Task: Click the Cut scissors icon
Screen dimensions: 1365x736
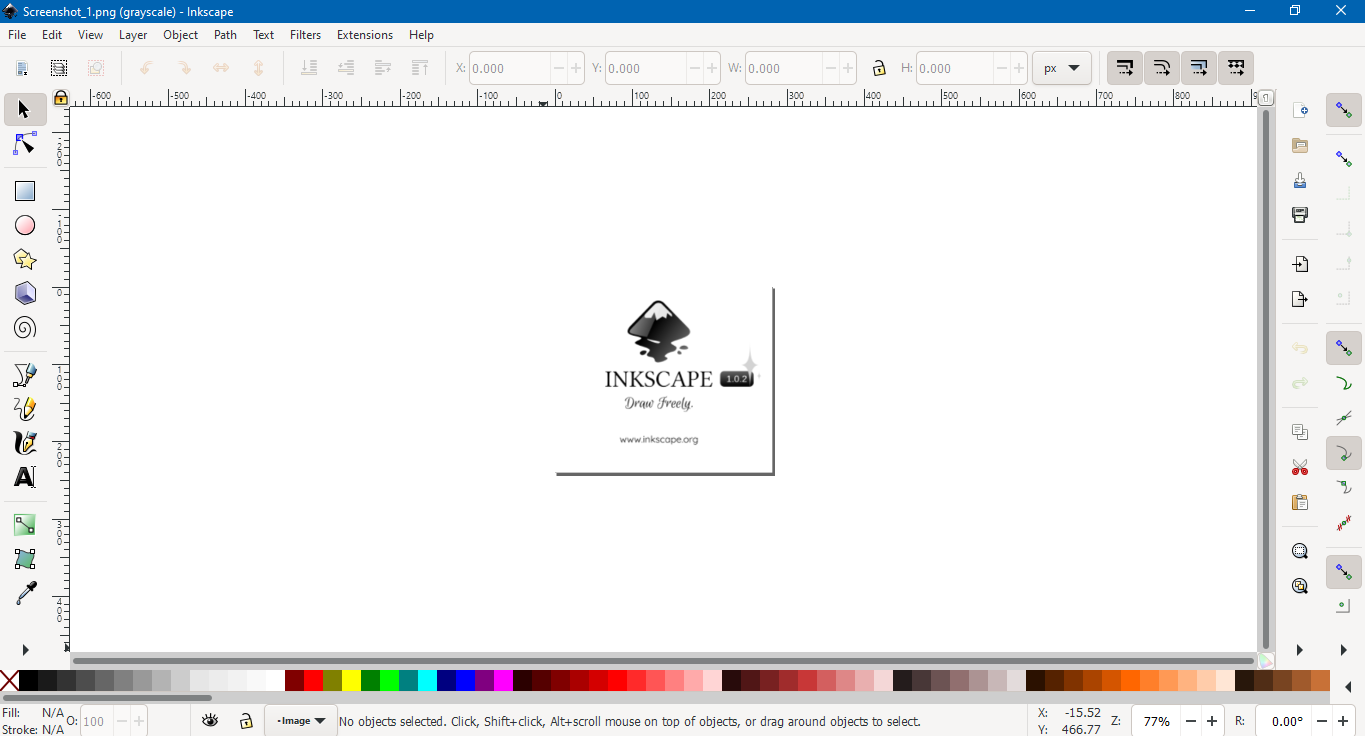Action: coord(1300,467)
